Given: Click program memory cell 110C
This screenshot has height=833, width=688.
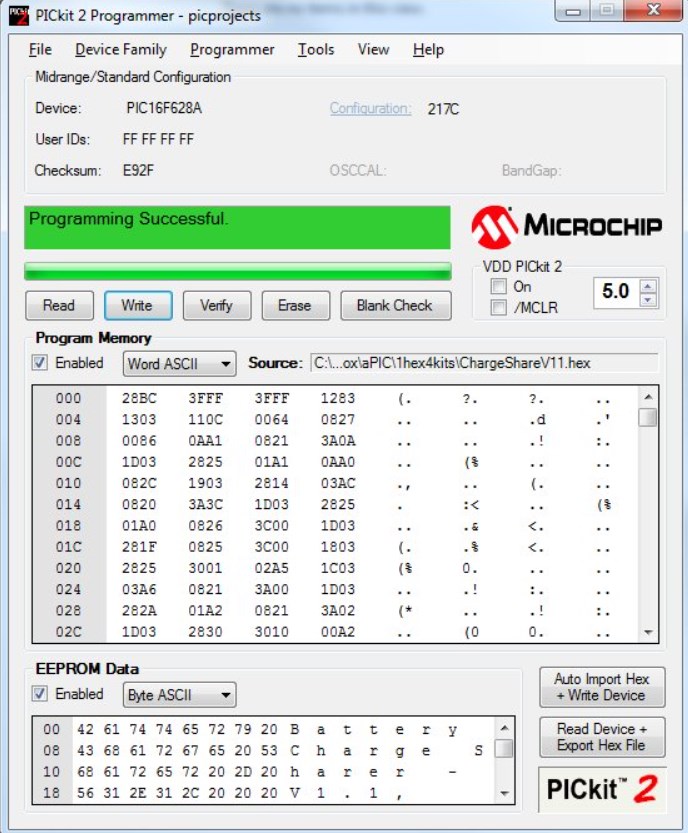Looking at the screenshot, I should tap(206, 420).
